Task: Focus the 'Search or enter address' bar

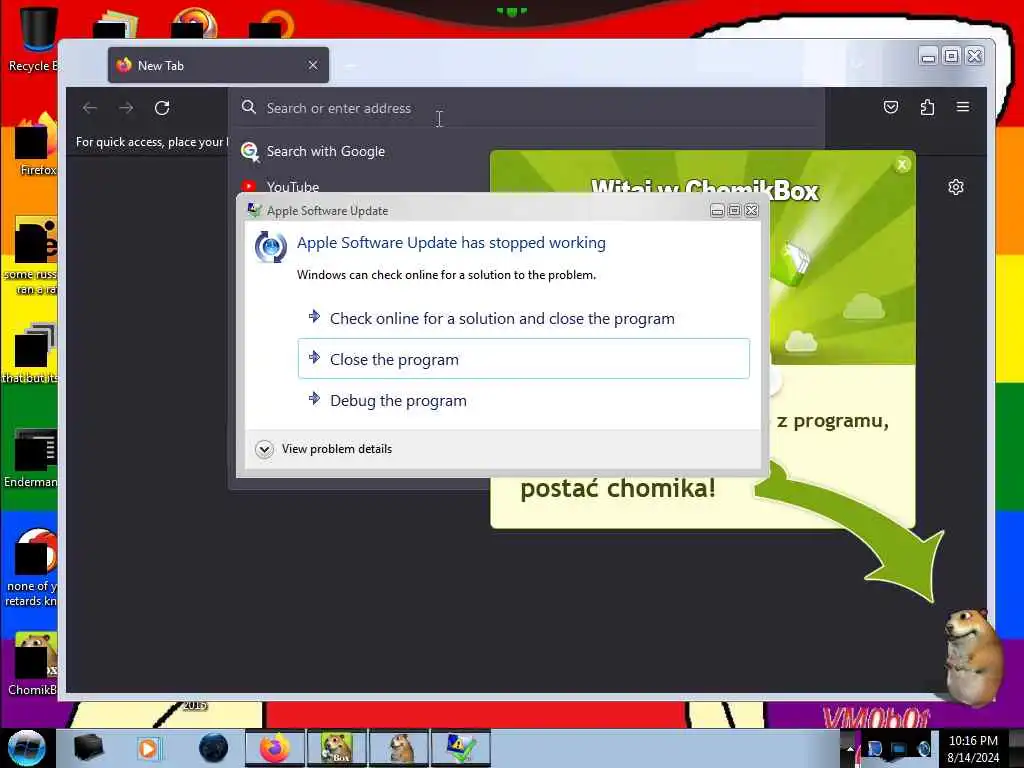Action: coord(526,108)
